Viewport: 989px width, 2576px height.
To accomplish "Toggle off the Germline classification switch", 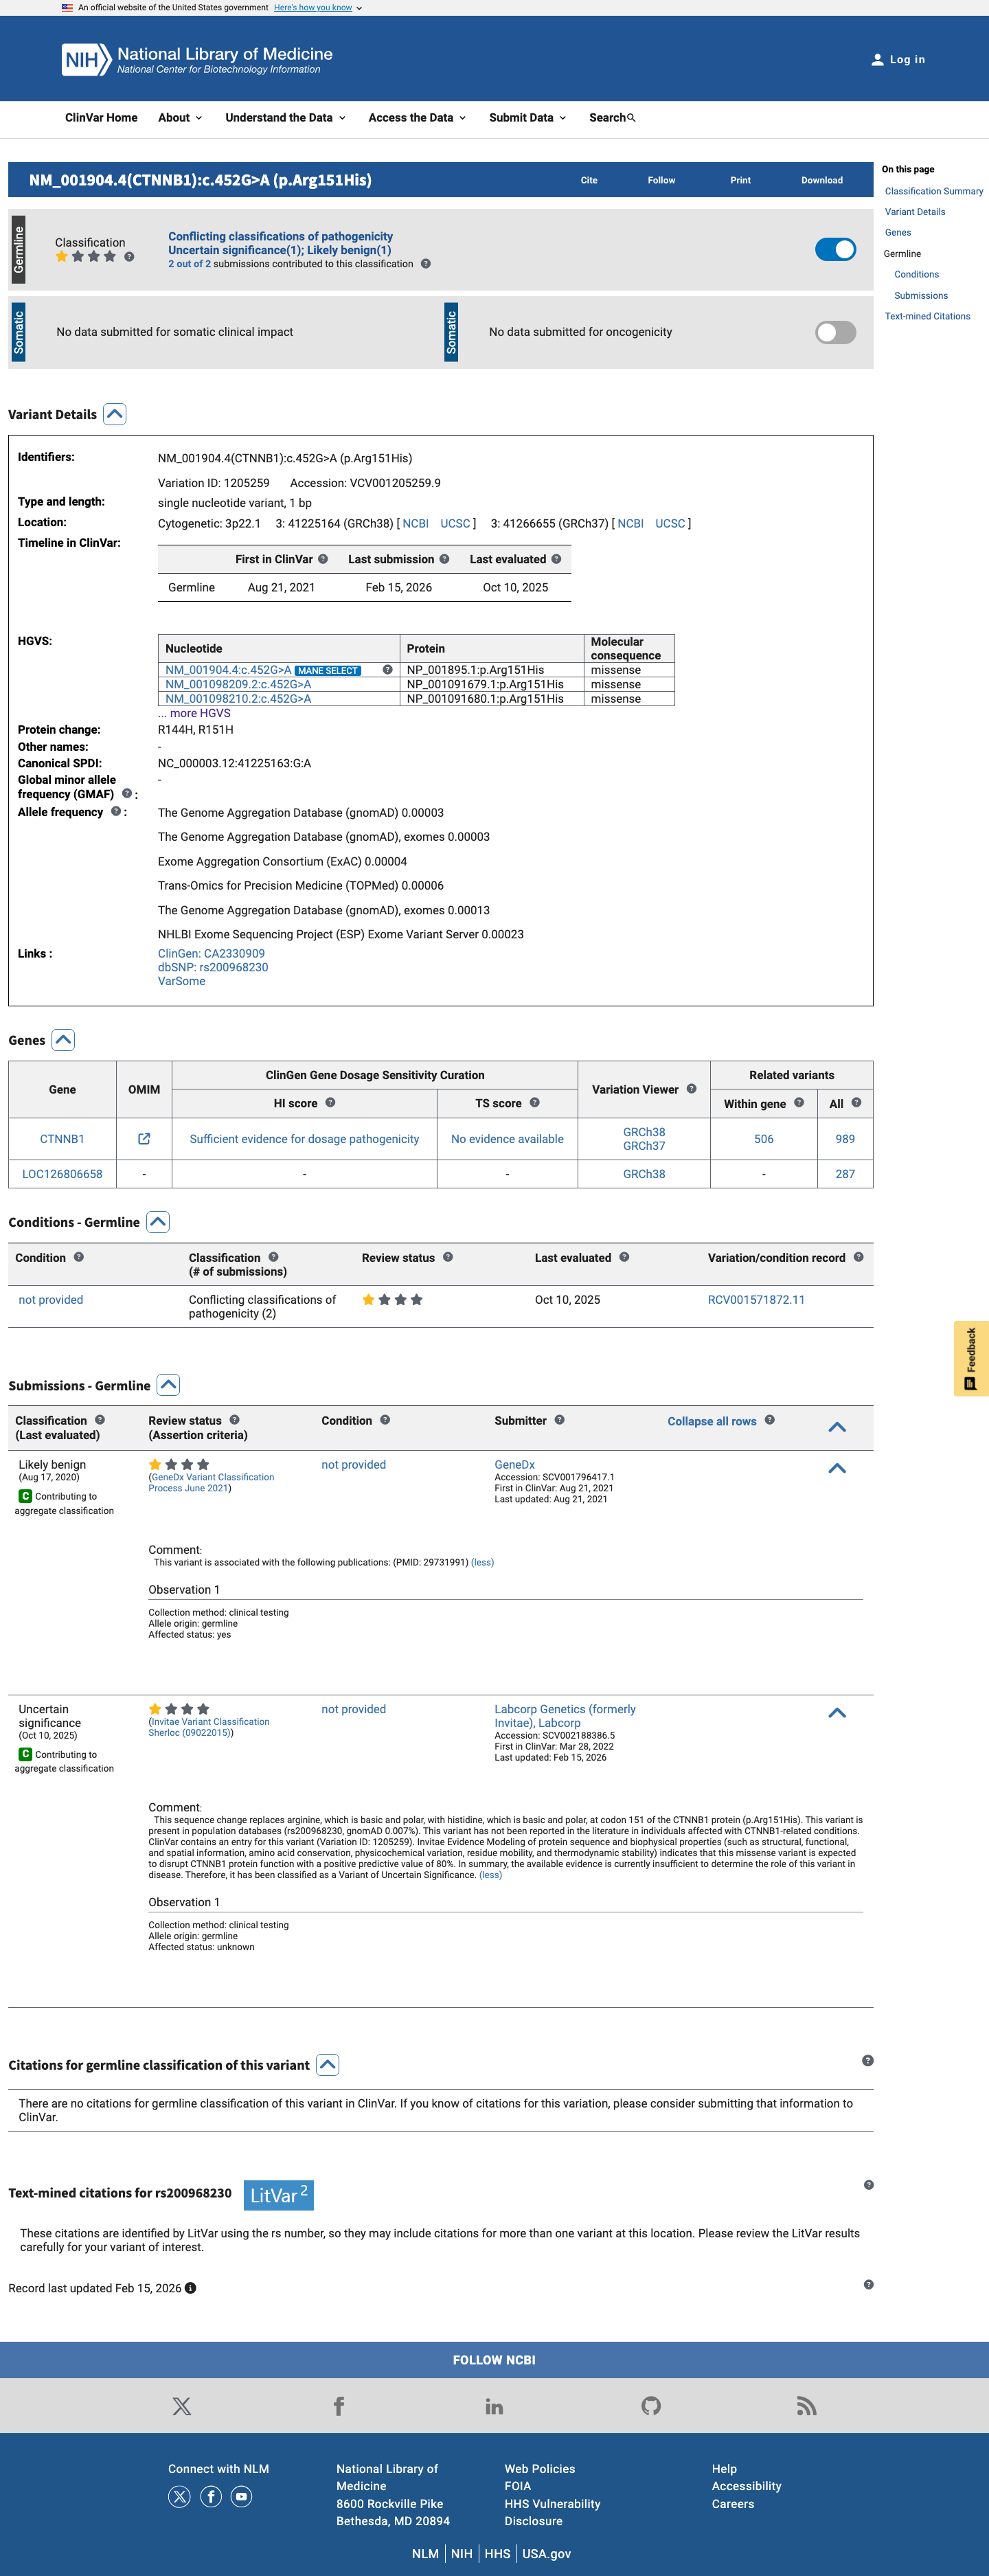I will (835, 249).
